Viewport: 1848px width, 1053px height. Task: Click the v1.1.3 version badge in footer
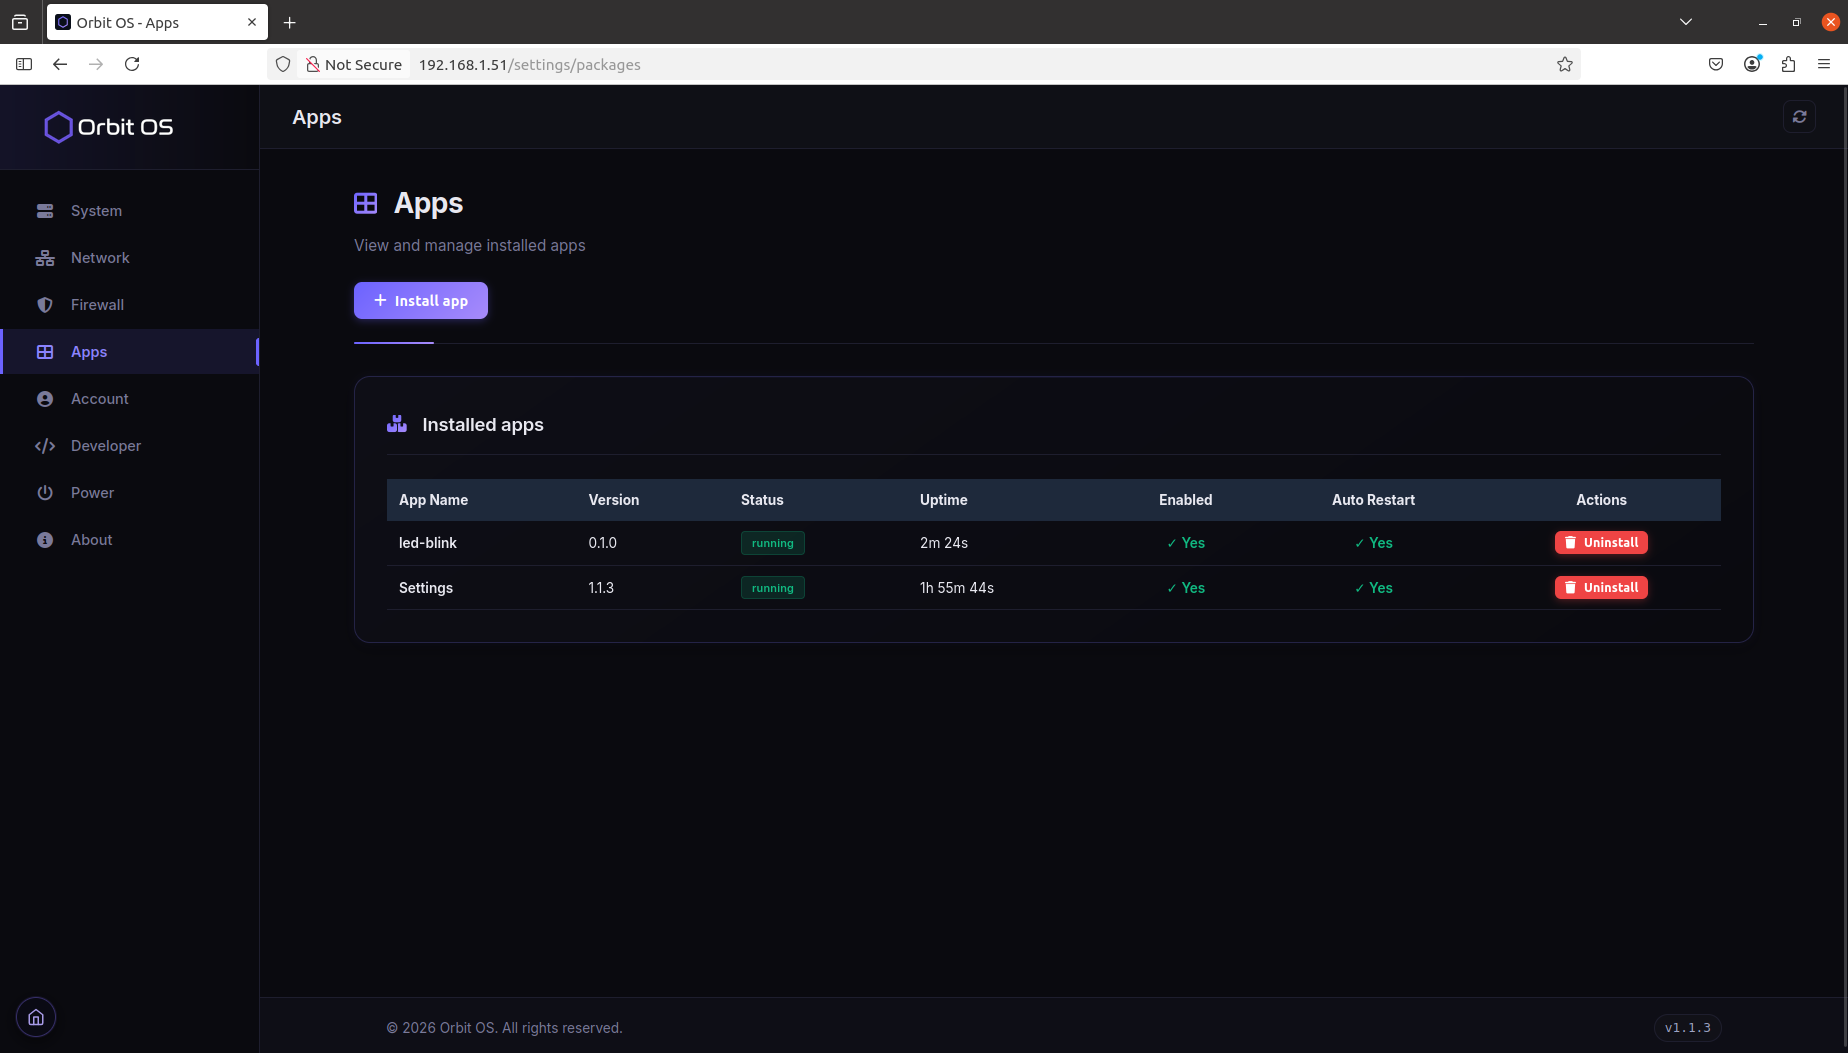tap(1688, 1028)
